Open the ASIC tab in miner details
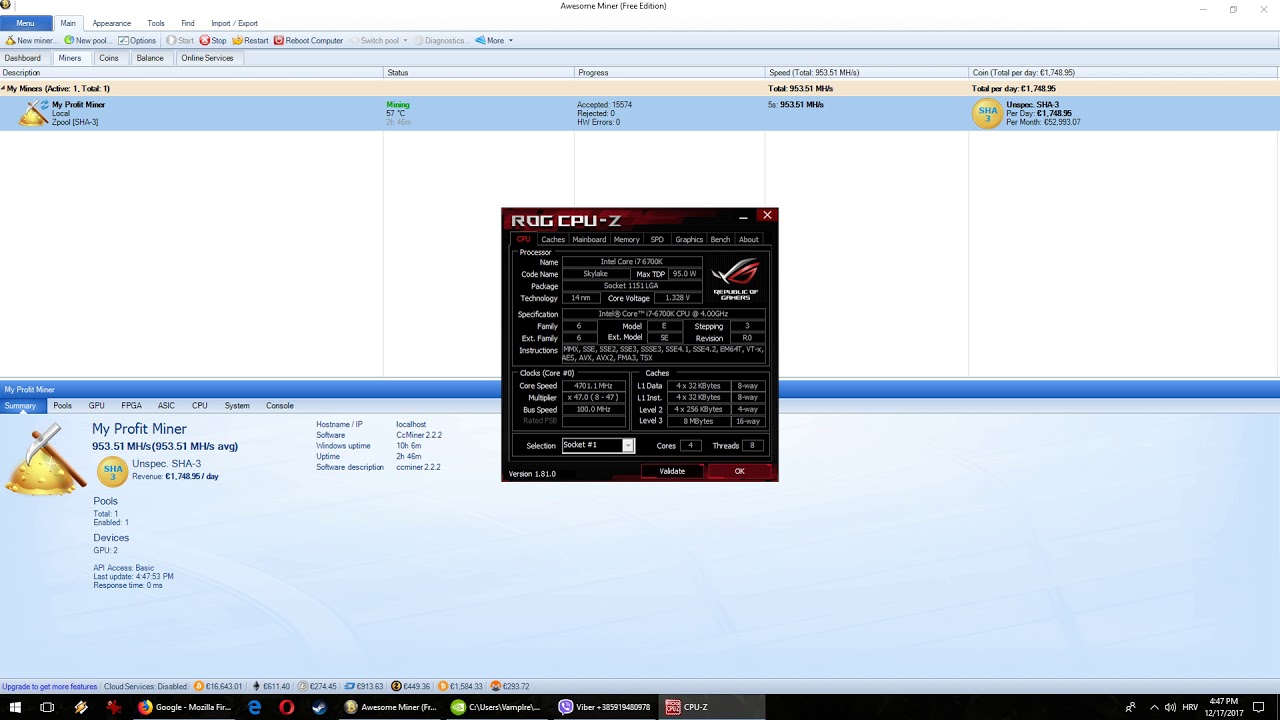 (x=166, y=406)
